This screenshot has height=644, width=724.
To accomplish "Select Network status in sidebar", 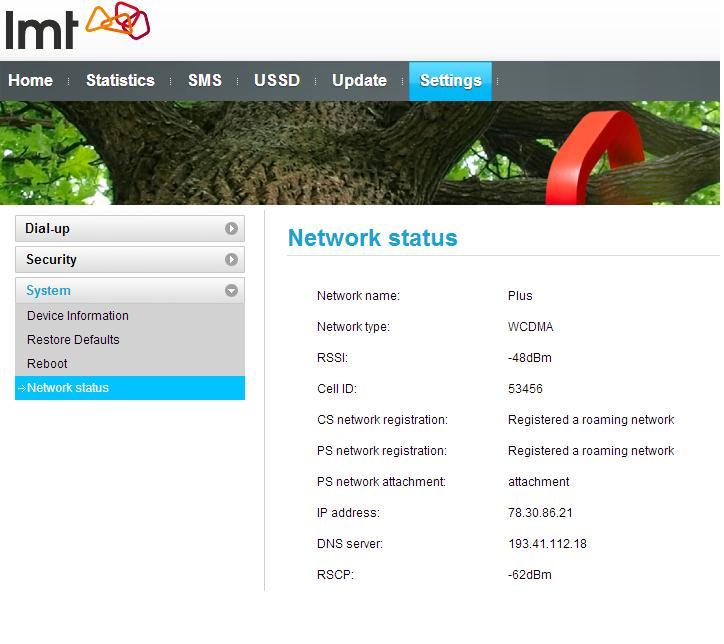I will [68, 388].
